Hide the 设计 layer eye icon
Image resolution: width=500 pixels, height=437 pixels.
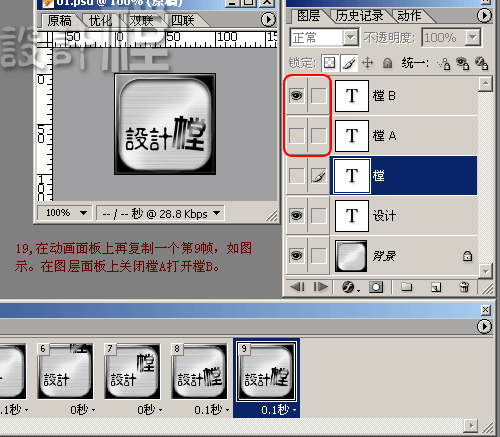(x=296, y=216)
